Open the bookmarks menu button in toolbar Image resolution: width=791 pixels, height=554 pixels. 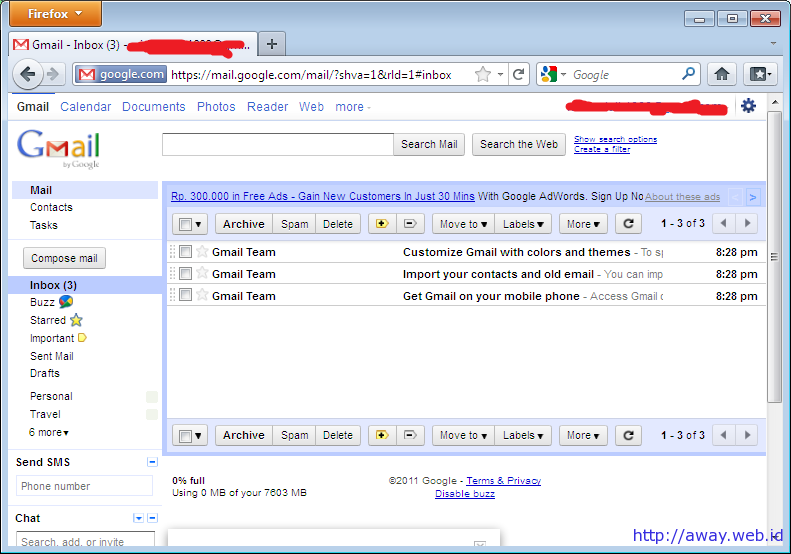click(760, 75)
